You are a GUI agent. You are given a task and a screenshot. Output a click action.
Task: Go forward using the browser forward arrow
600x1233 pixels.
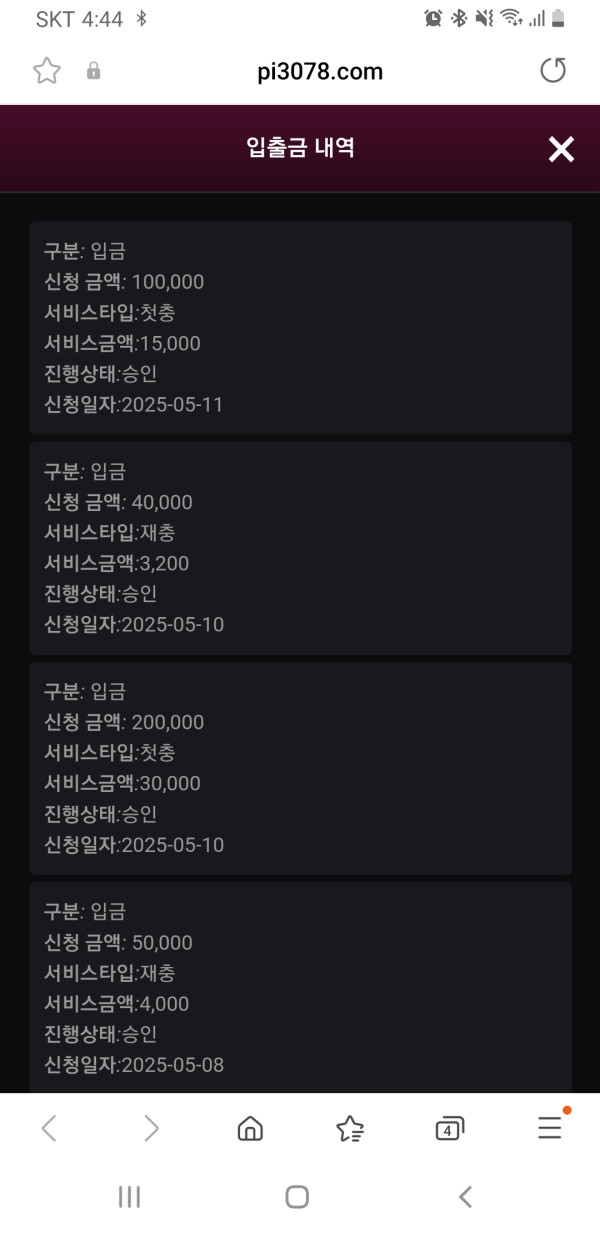click(x=151, y=1129)
